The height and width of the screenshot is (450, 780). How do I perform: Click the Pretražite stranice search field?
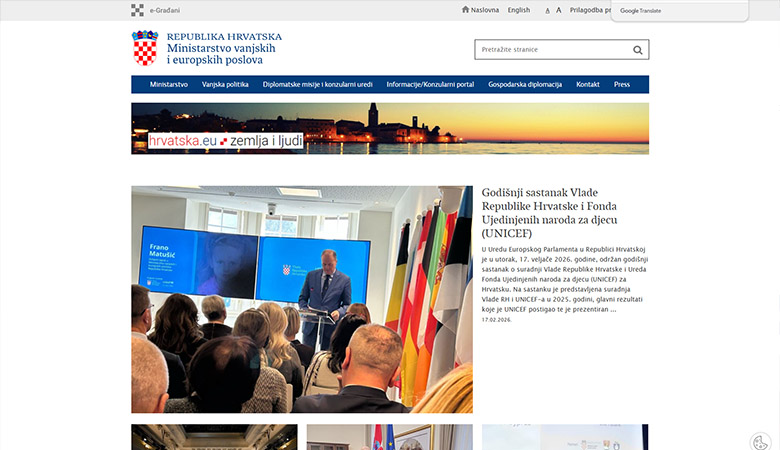pyautogui.click(x=550, y=50)
